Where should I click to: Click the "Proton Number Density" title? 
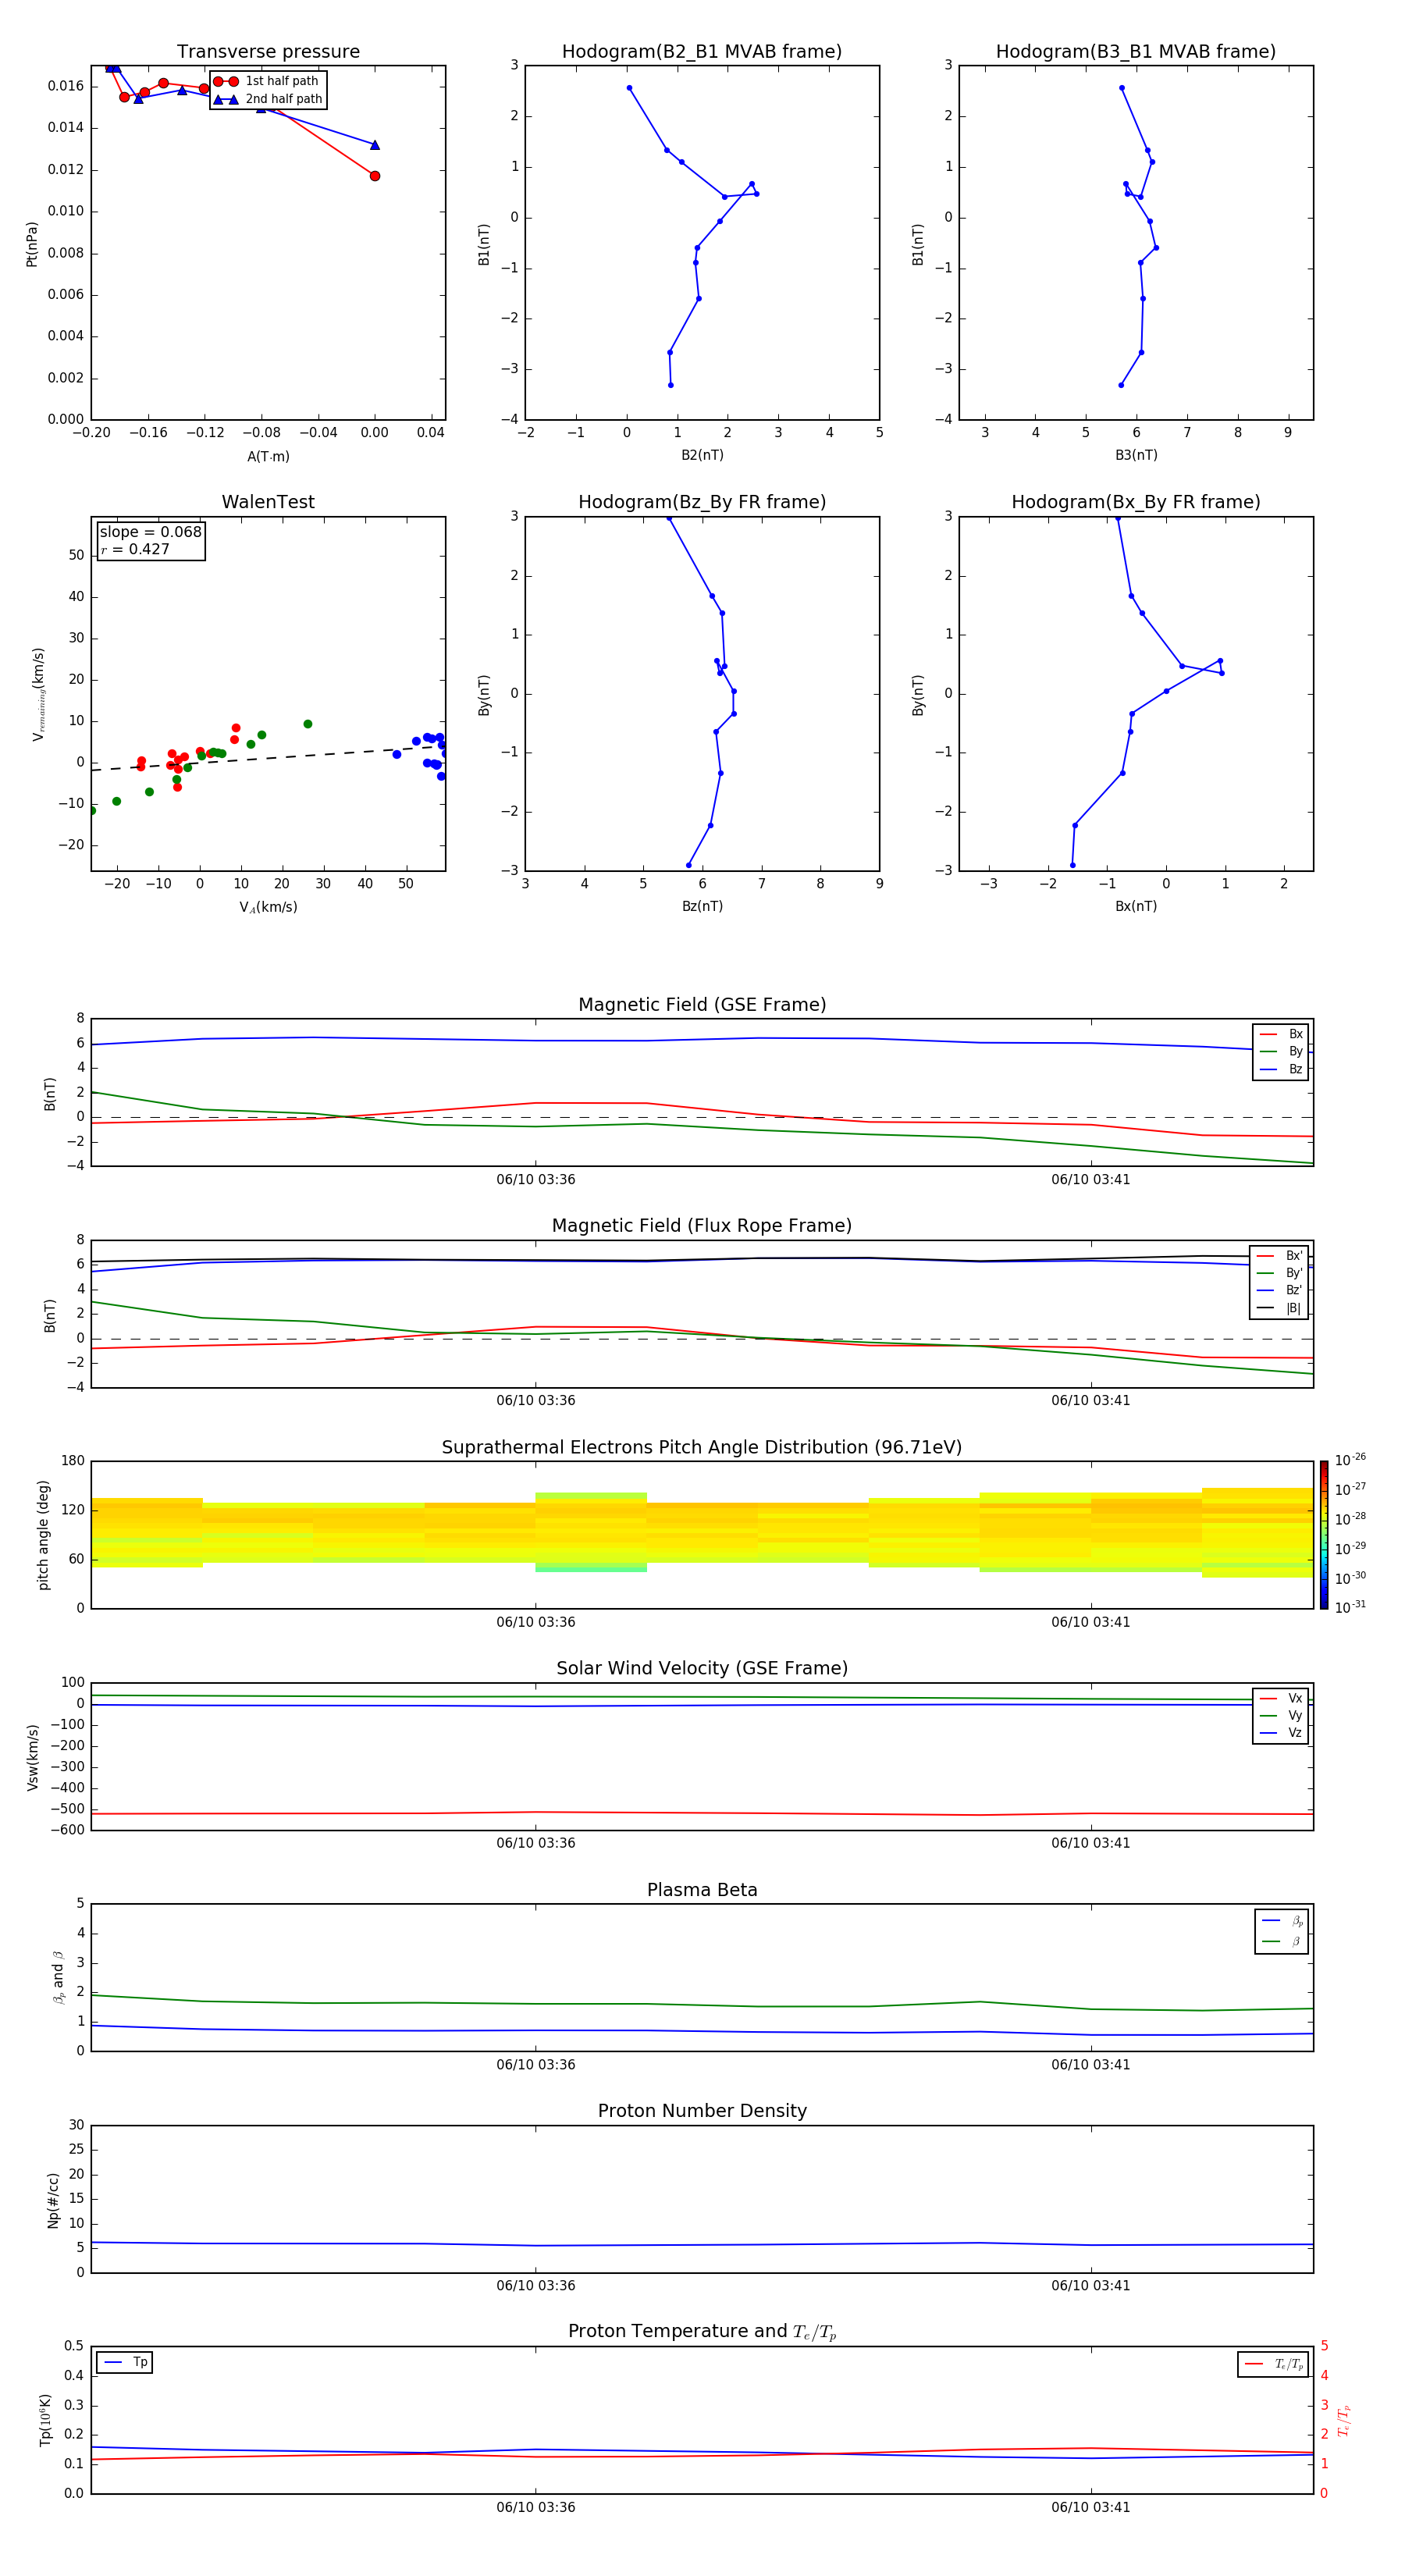click(x=702, y=2111)
